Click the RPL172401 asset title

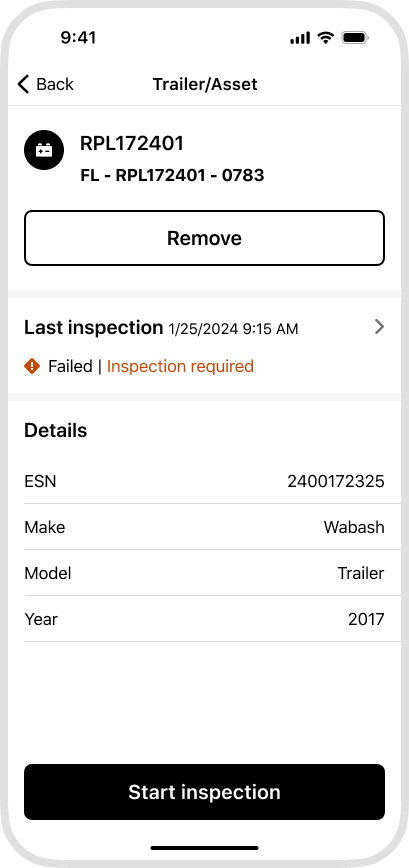click(x=132, y=143)
